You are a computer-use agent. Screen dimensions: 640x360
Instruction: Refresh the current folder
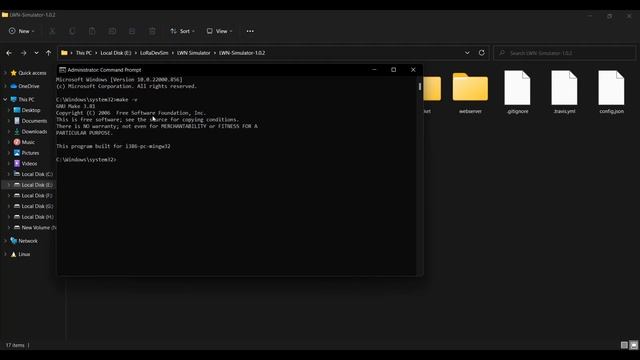point(482,53)
